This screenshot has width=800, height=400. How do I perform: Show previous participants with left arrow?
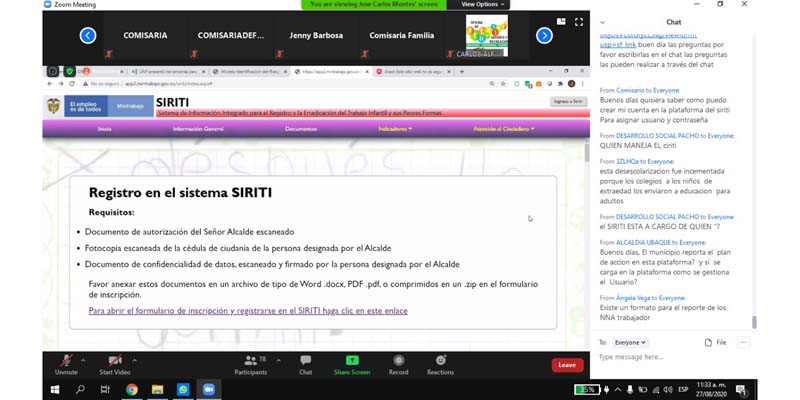coord(88,35)
